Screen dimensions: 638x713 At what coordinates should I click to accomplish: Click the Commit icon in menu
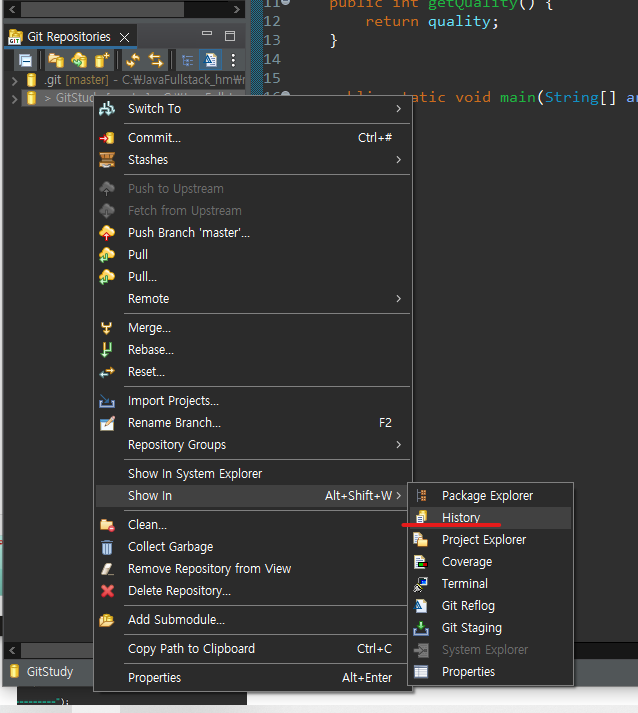[107, 138]
